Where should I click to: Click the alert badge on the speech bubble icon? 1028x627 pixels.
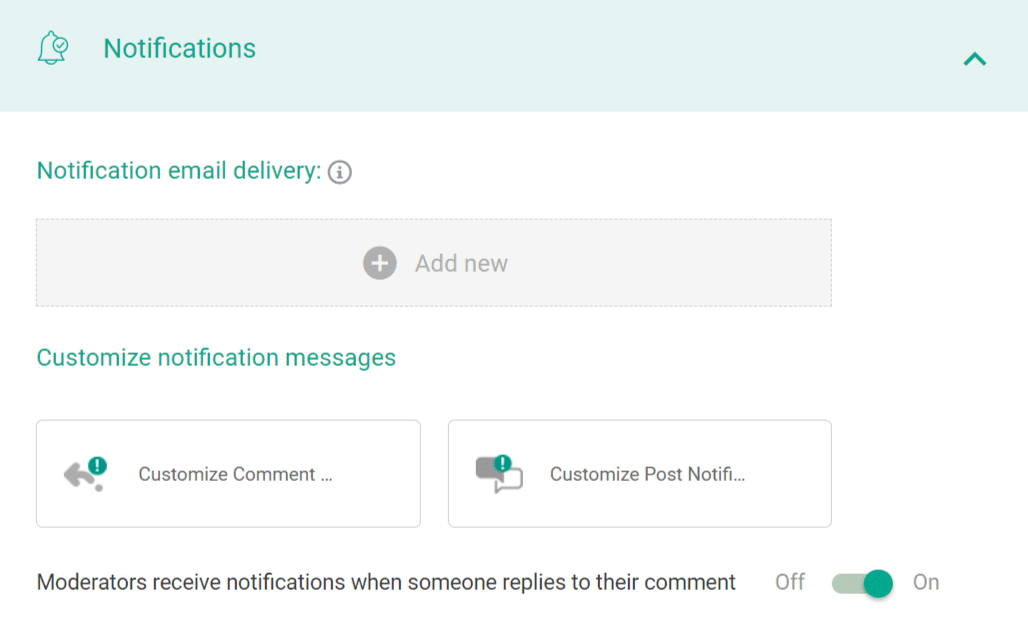coord(502,462)
